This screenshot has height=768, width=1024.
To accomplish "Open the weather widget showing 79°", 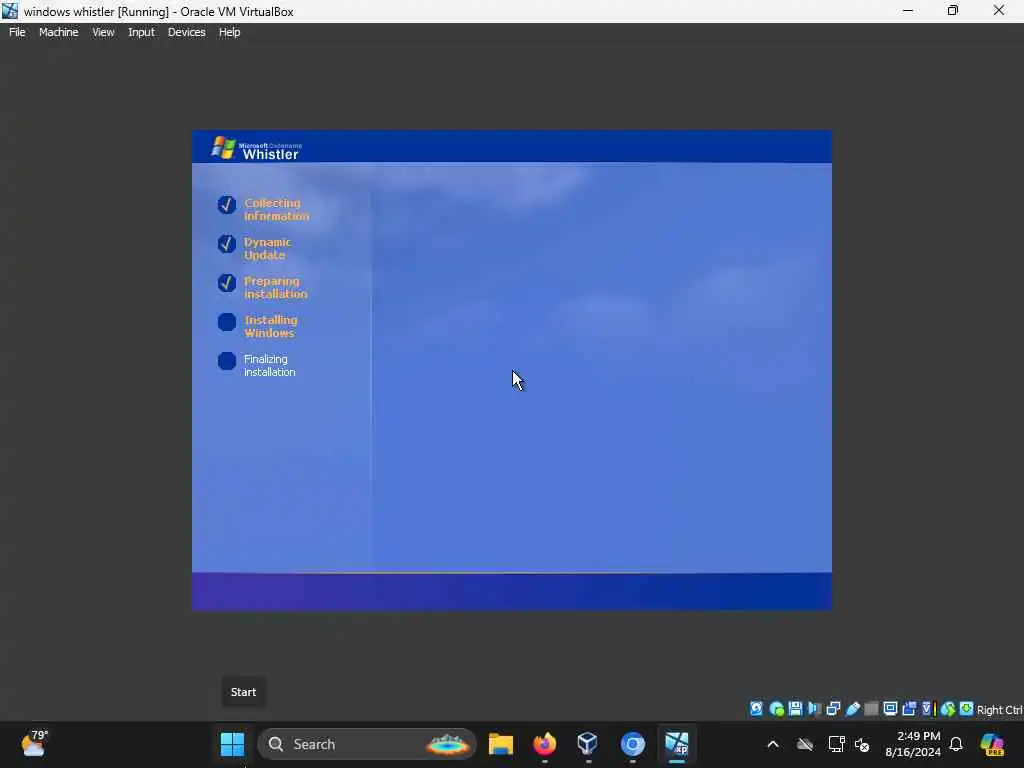I will [34, 743].
